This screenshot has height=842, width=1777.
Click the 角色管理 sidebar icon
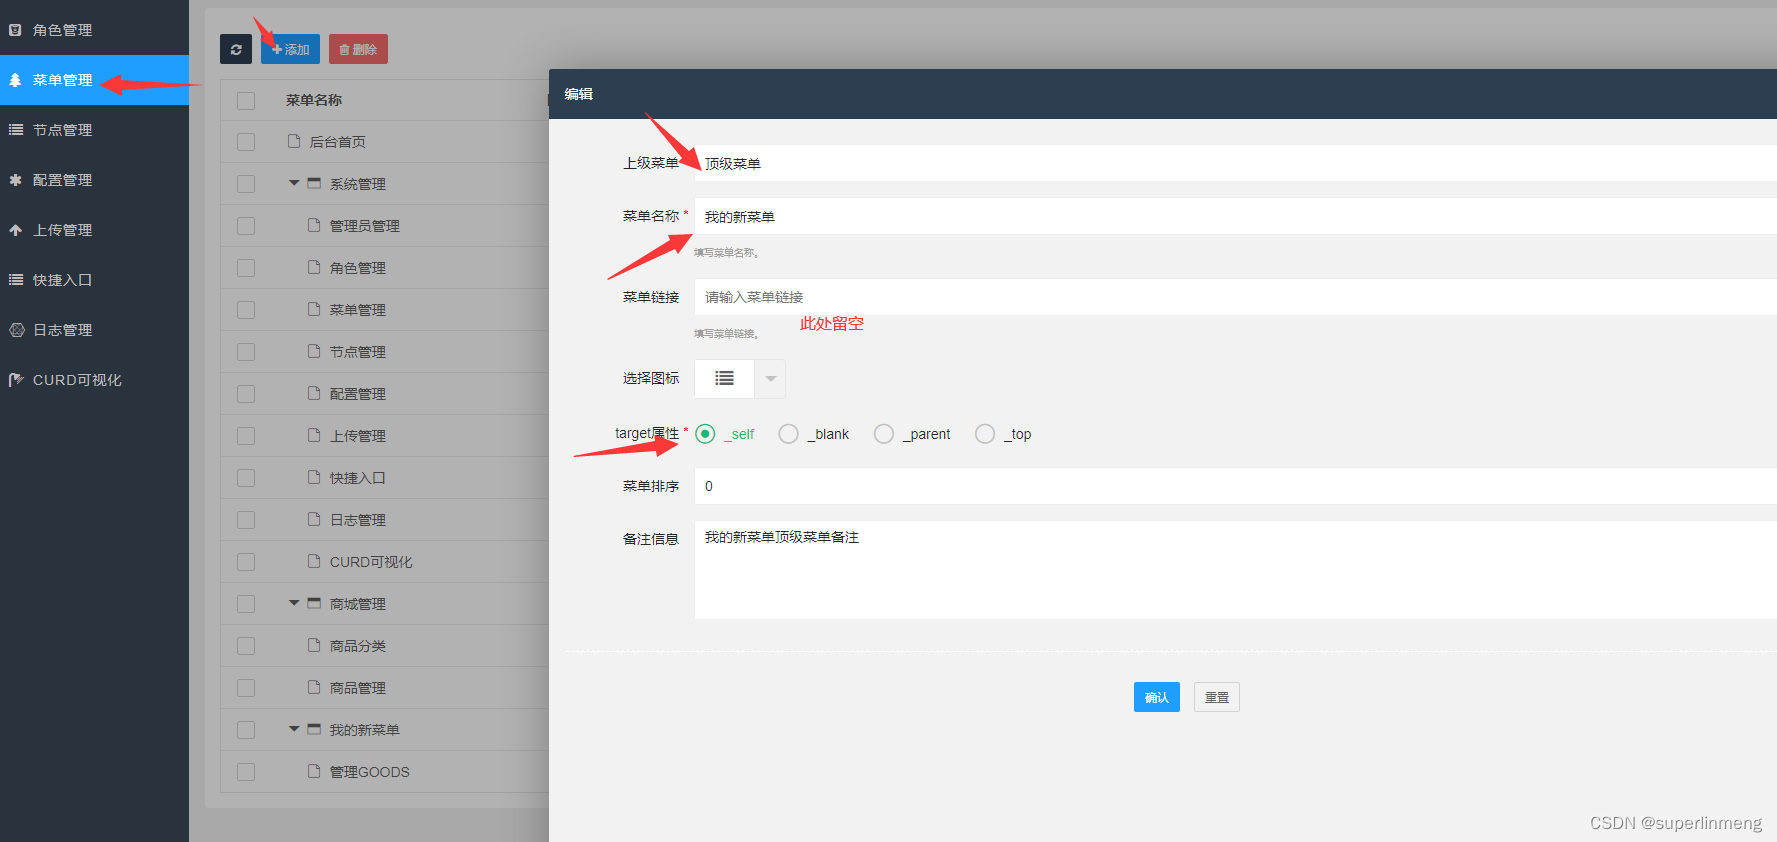pos(15,30)
